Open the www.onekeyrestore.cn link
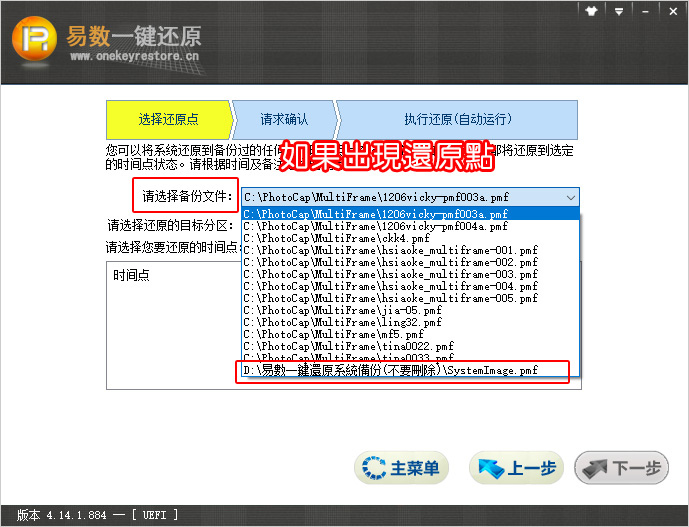The height and width of the screenshot is (527, 689). [x=134, y=56]
